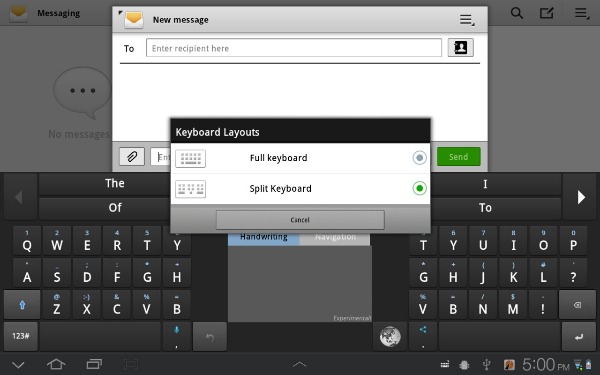Tap the Messaging app envelope icon
Viewport: 600px width, 375px height.
[x=18, y=13]
